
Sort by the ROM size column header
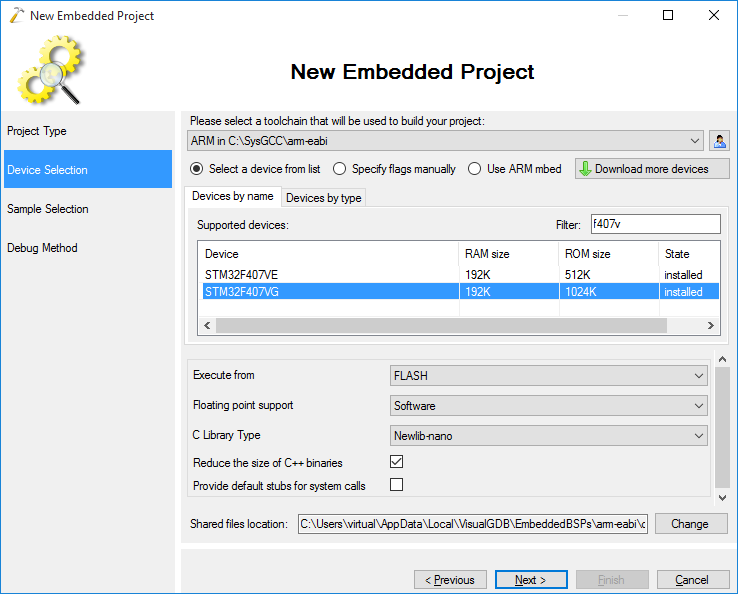point(609,254)
